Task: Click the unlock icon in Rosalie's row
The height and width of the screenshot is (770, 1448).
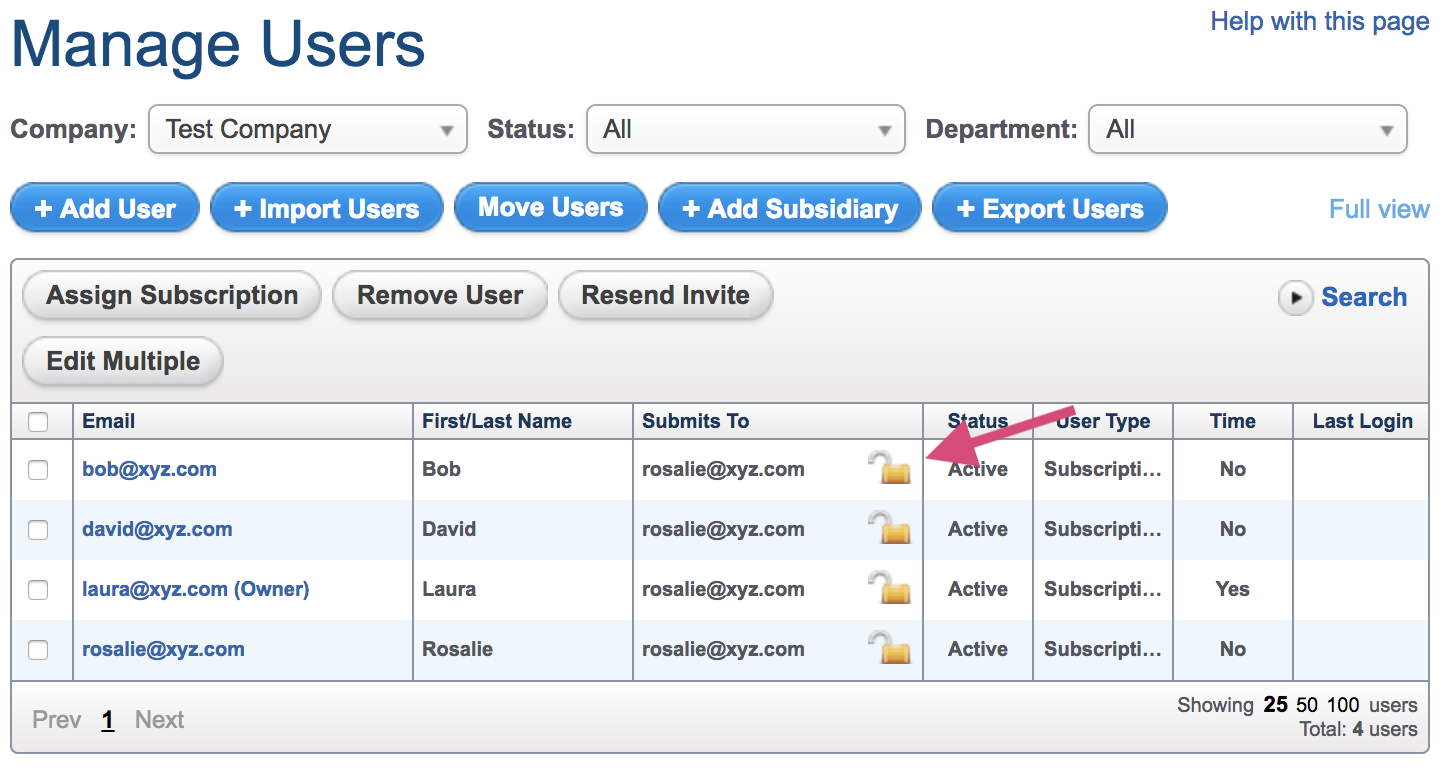Action: pos(889,648)
